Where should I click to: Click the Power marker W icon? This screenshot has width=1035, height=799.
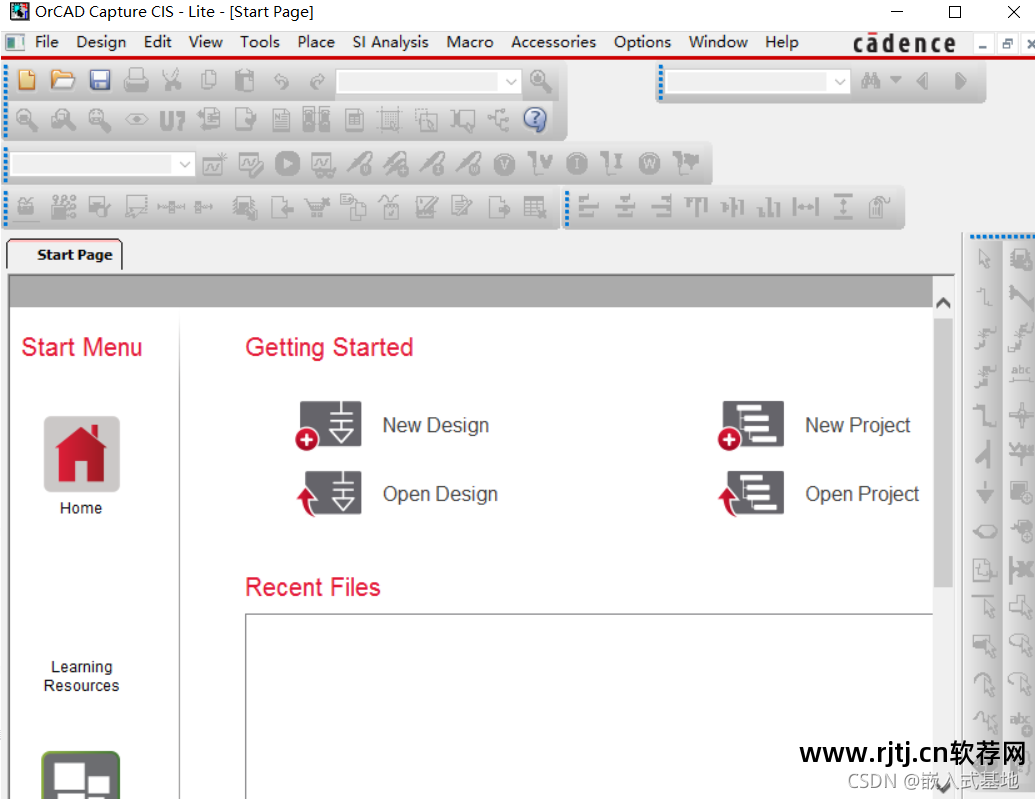(x=650, y=164)
